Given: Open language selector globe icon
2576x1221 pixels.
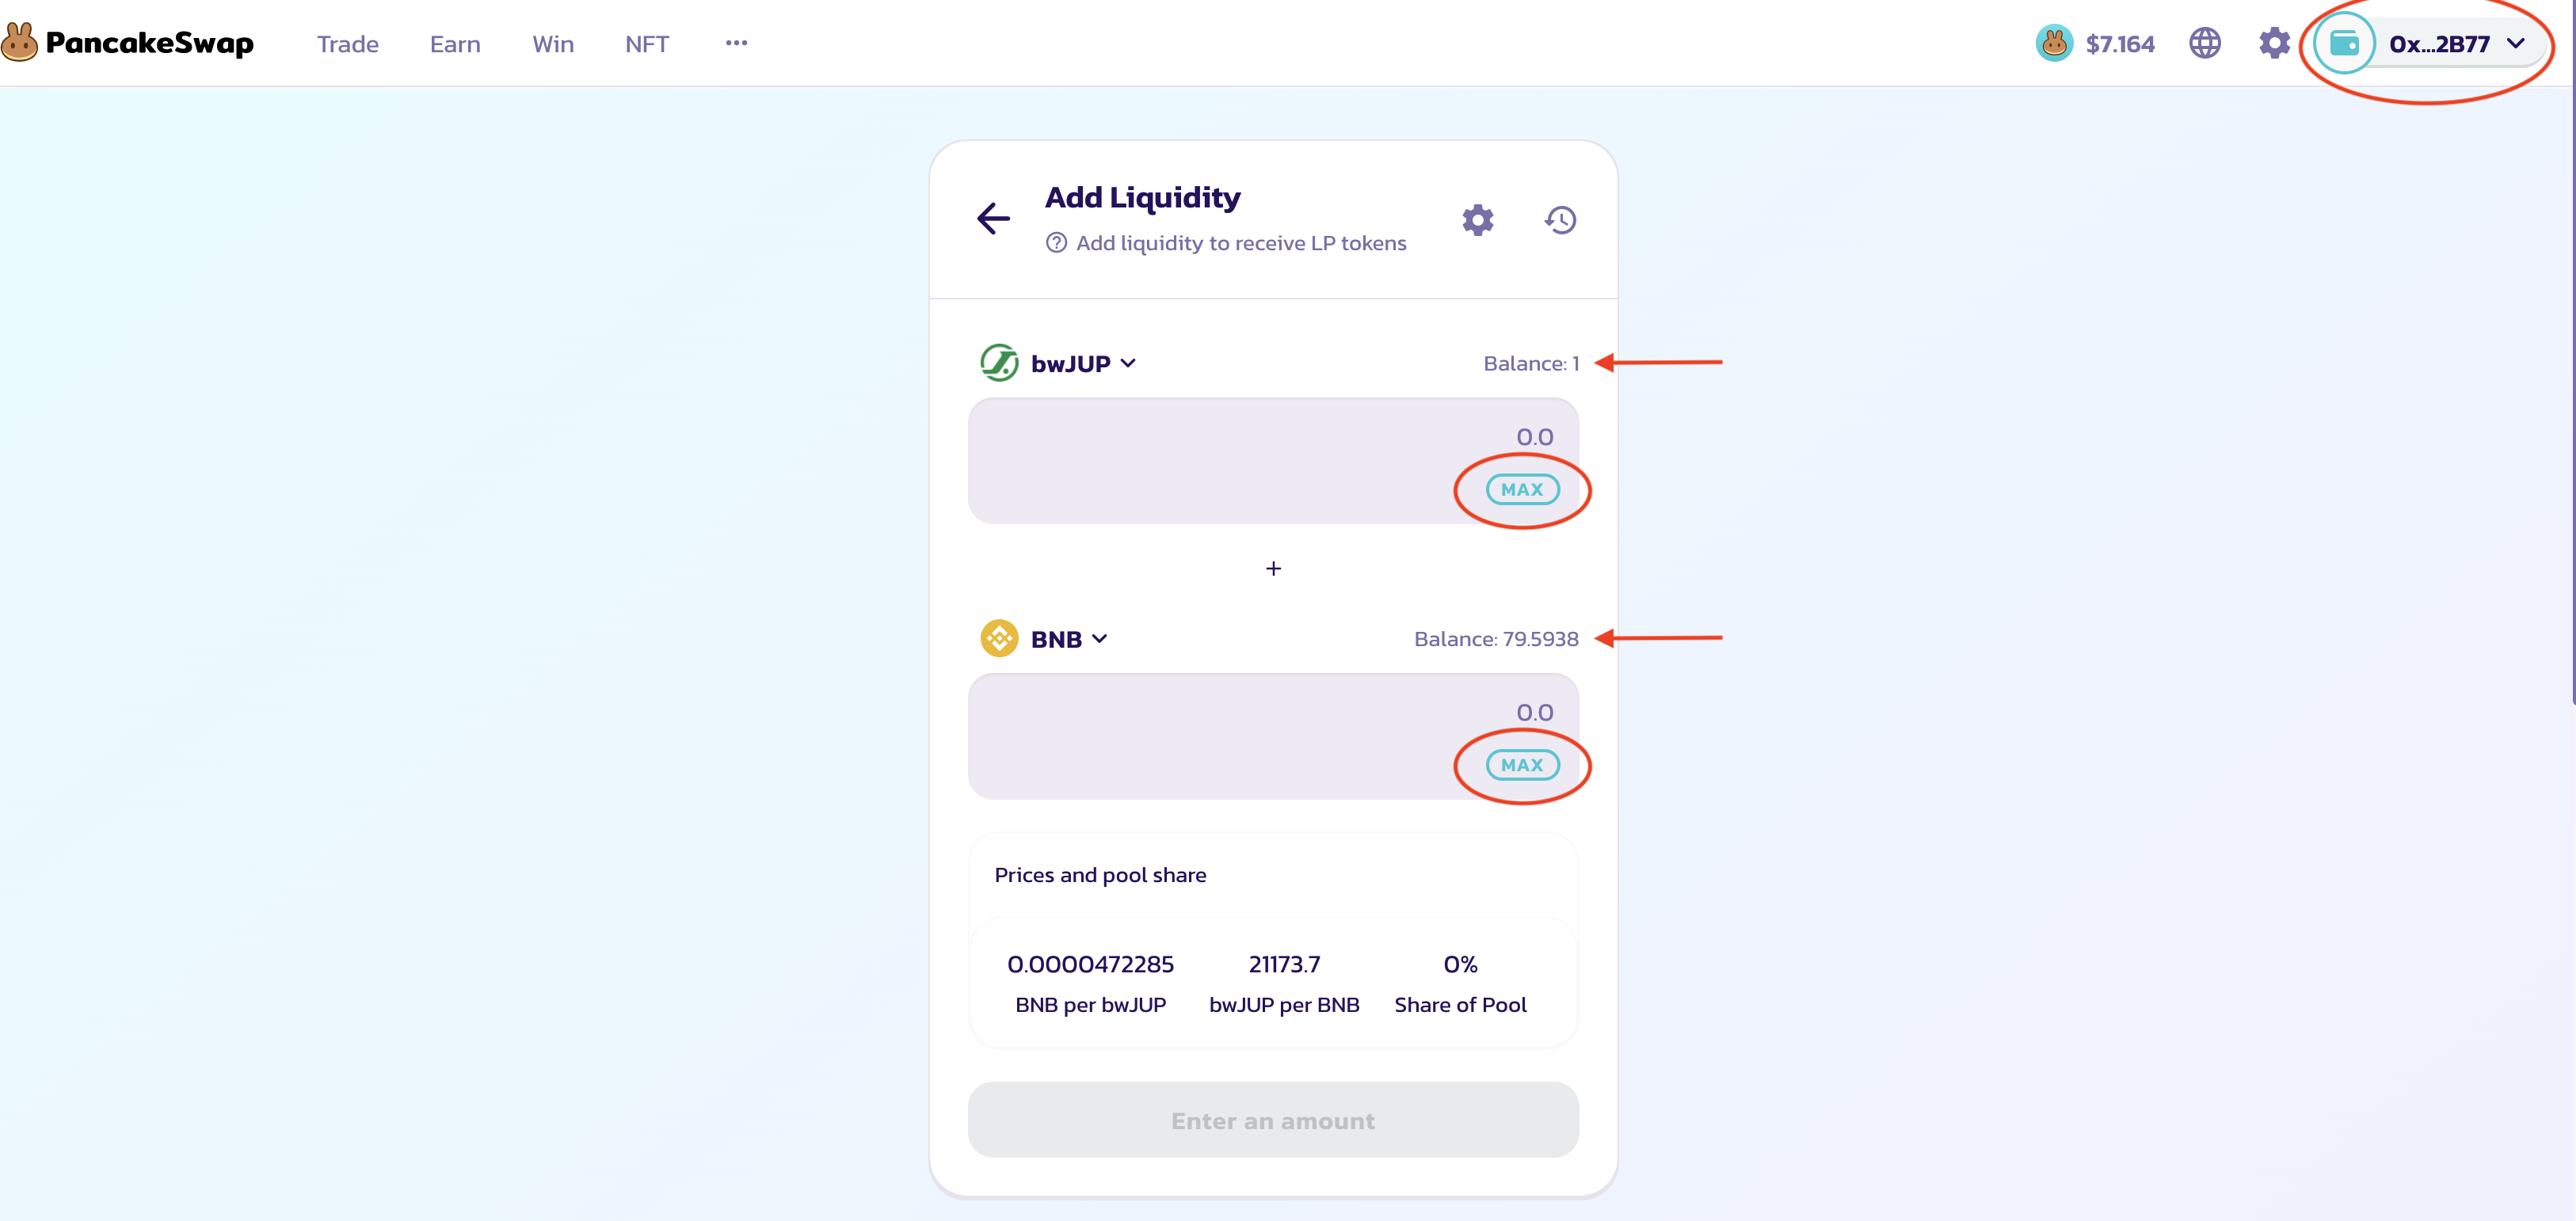Looking at the screenshot, I should pos(2204,43).
